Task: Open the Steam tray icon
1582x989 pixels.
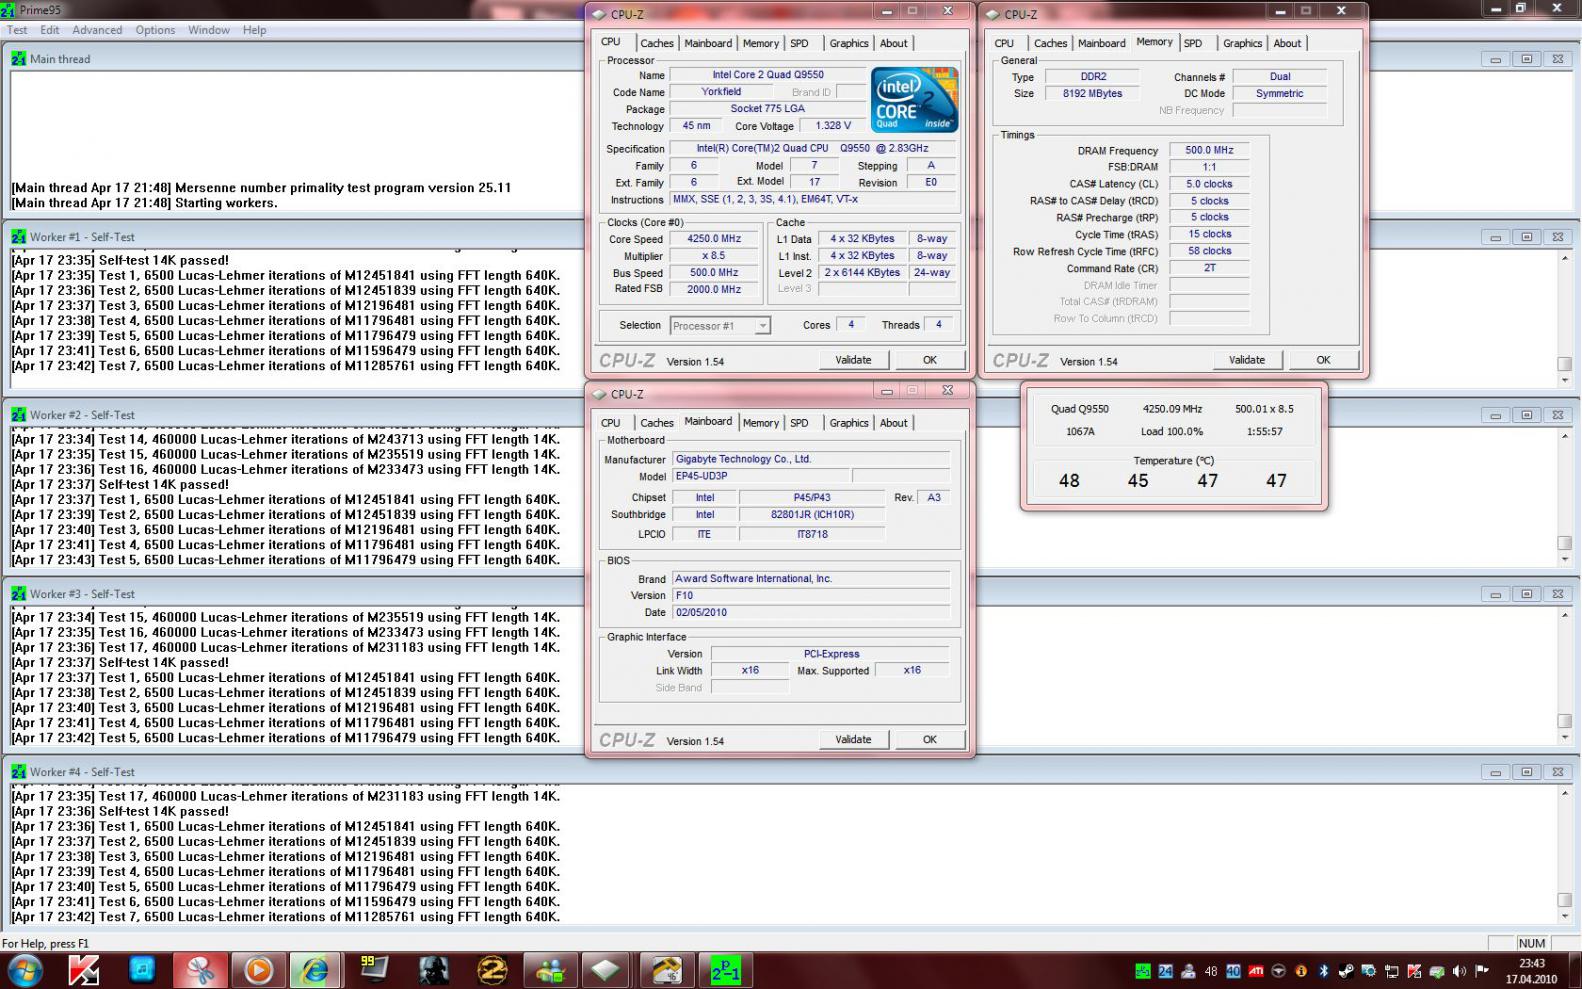Action: point(1345,971)
